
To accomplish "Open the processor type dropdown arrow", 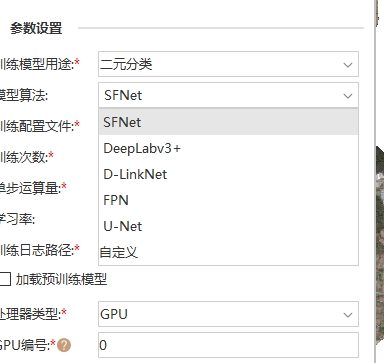I will tap(348, 314).
